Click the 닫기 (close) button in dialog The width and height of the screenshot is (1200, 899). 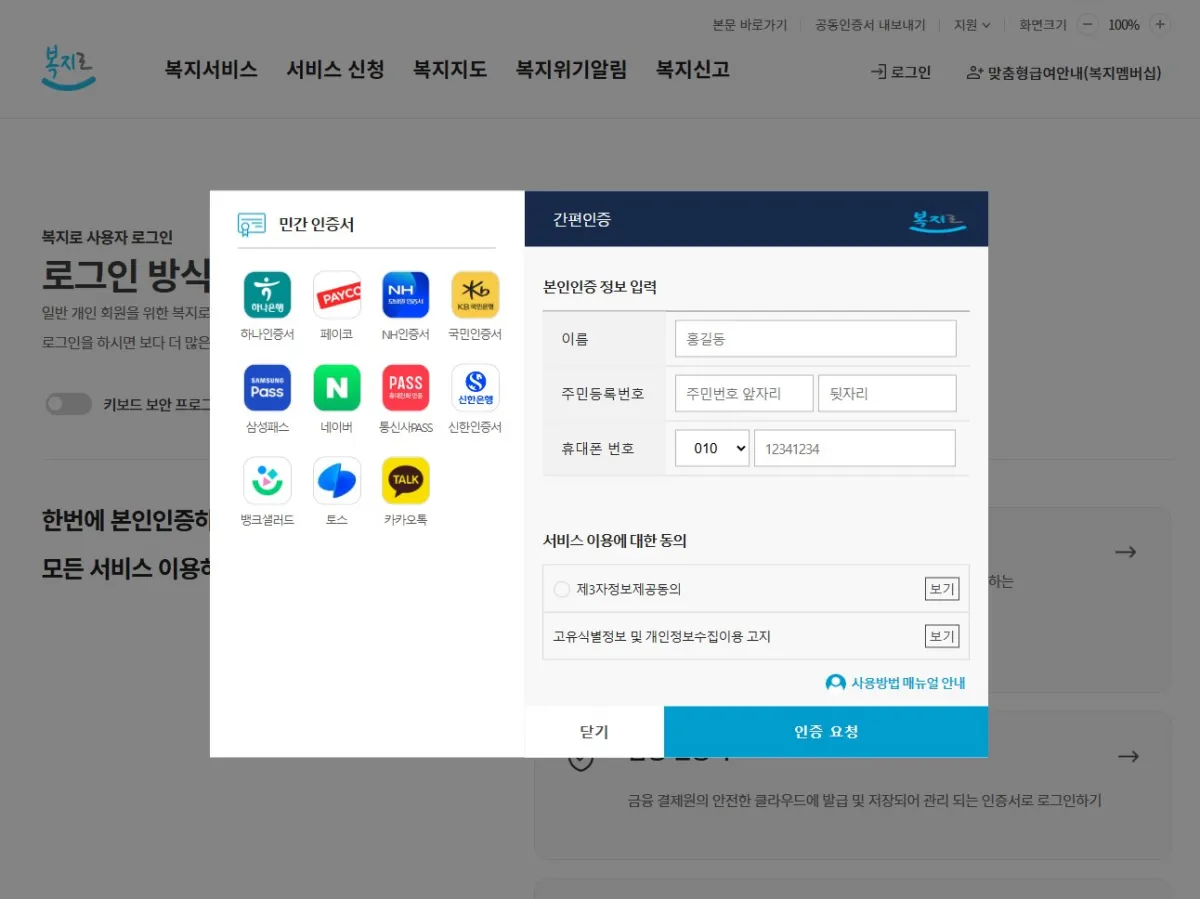coord(594,731)
